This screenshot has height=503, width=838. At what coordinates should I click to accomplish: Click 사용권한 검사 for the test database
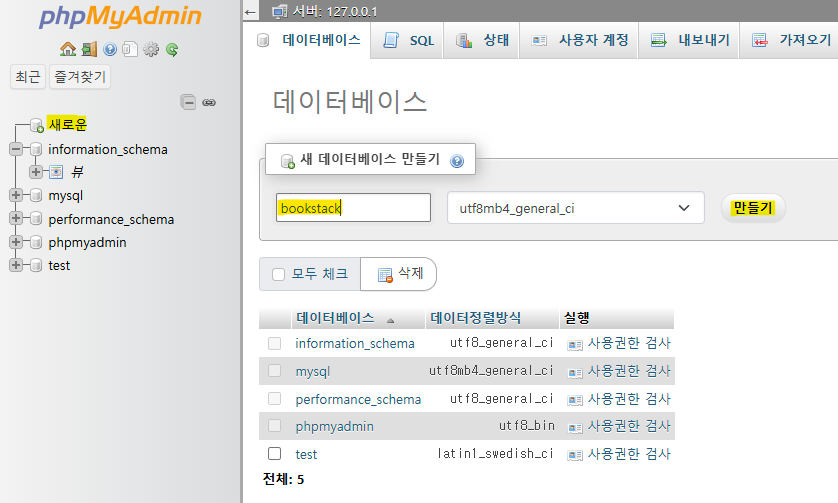point(628,454)
